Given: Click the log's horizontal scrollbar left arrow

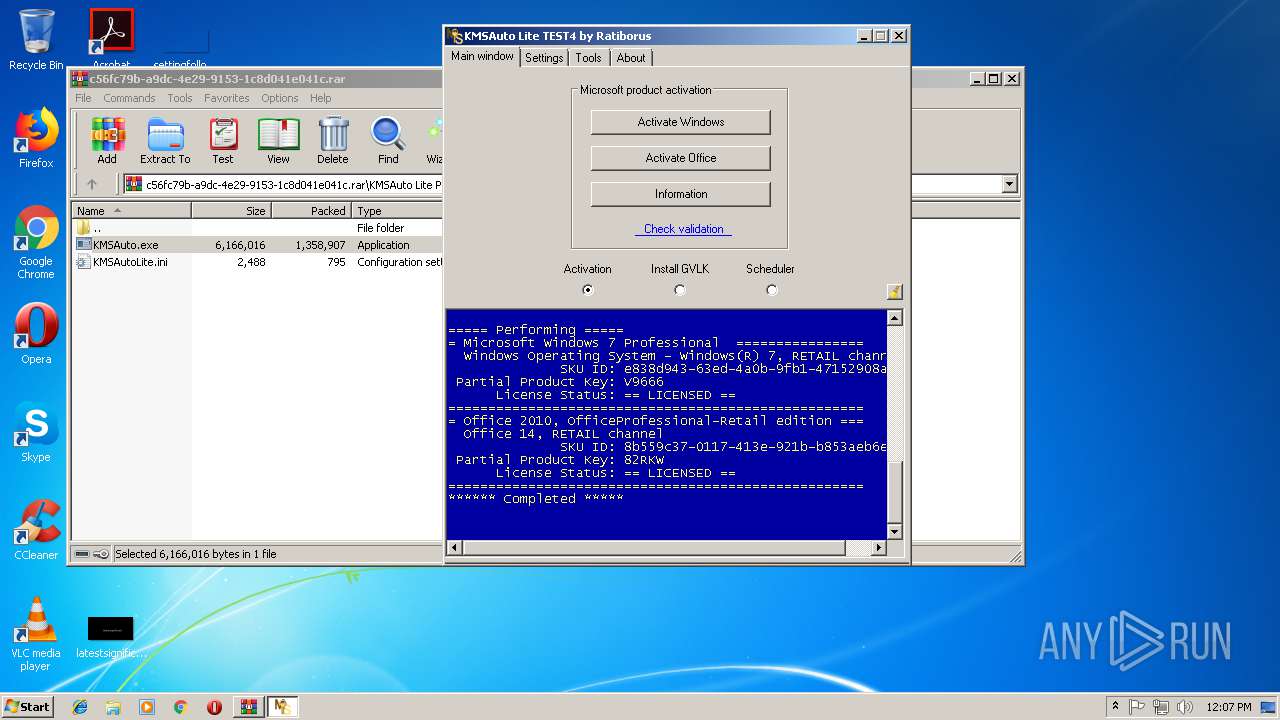Looking at the screenshot, I should coord(454,548).
